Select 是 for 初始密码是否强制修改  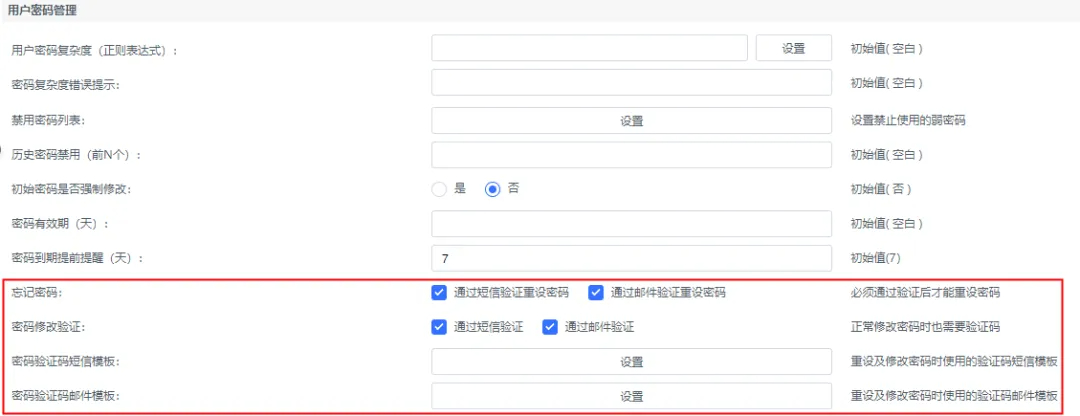pos(439,189)
